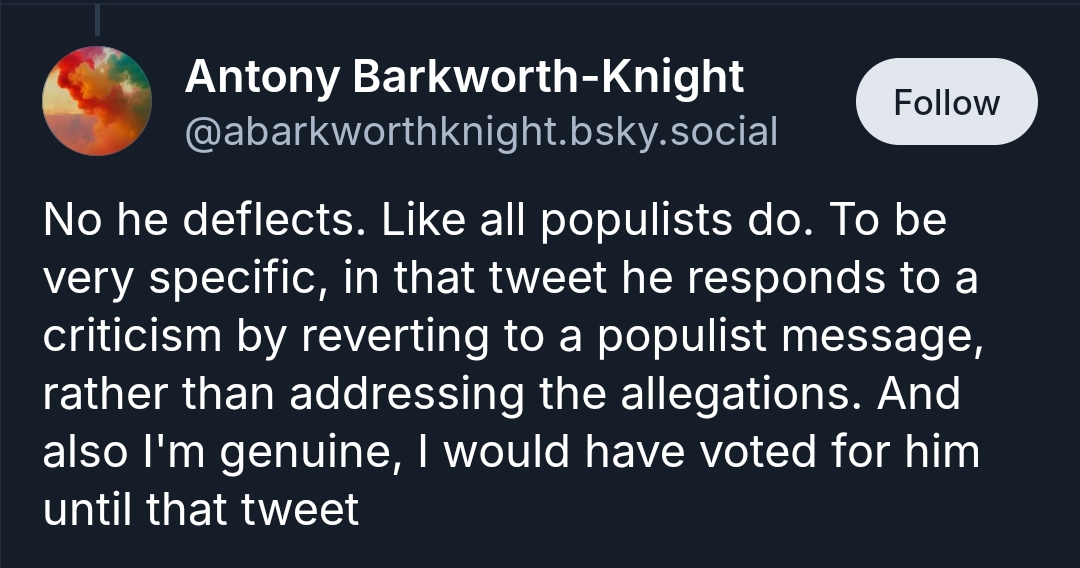Click the word "criticism" in the post
1080x568 pixels.
tap(131, 336)
